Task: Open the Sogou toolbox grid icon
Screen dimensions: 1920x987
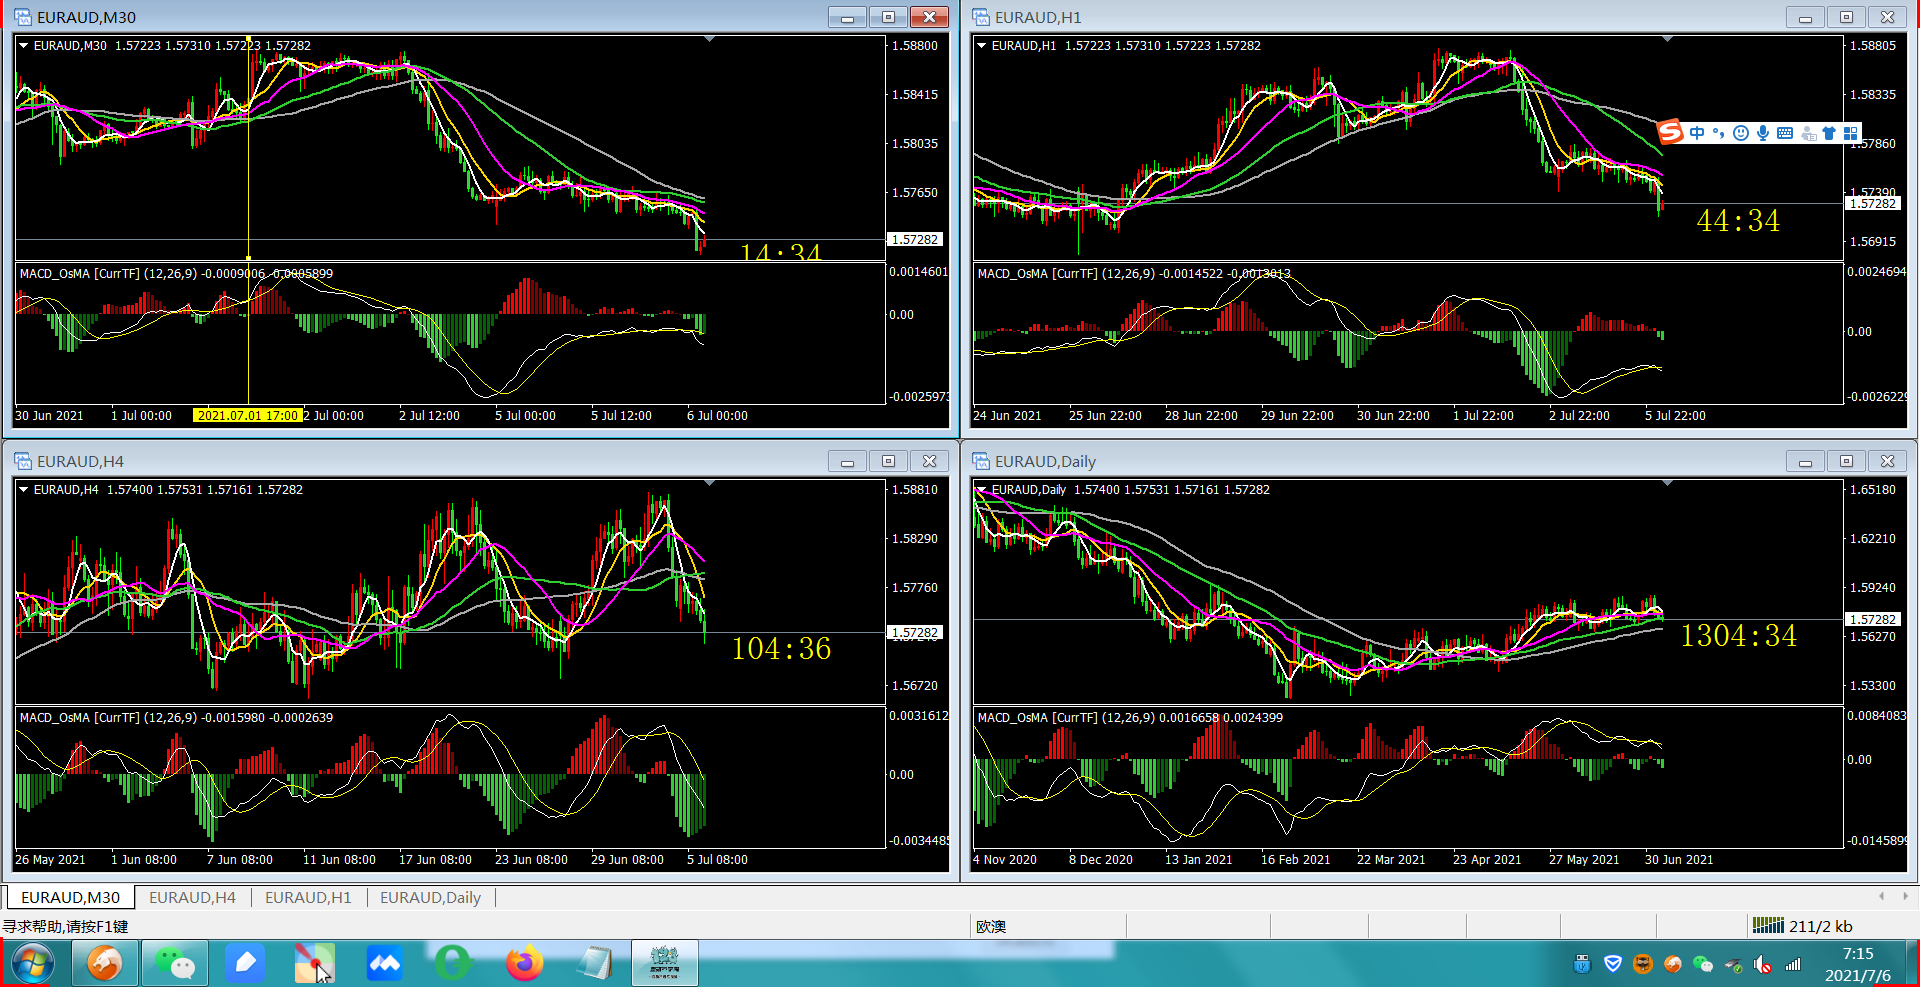Action: pyautogui.click(x=1851, y=133)
